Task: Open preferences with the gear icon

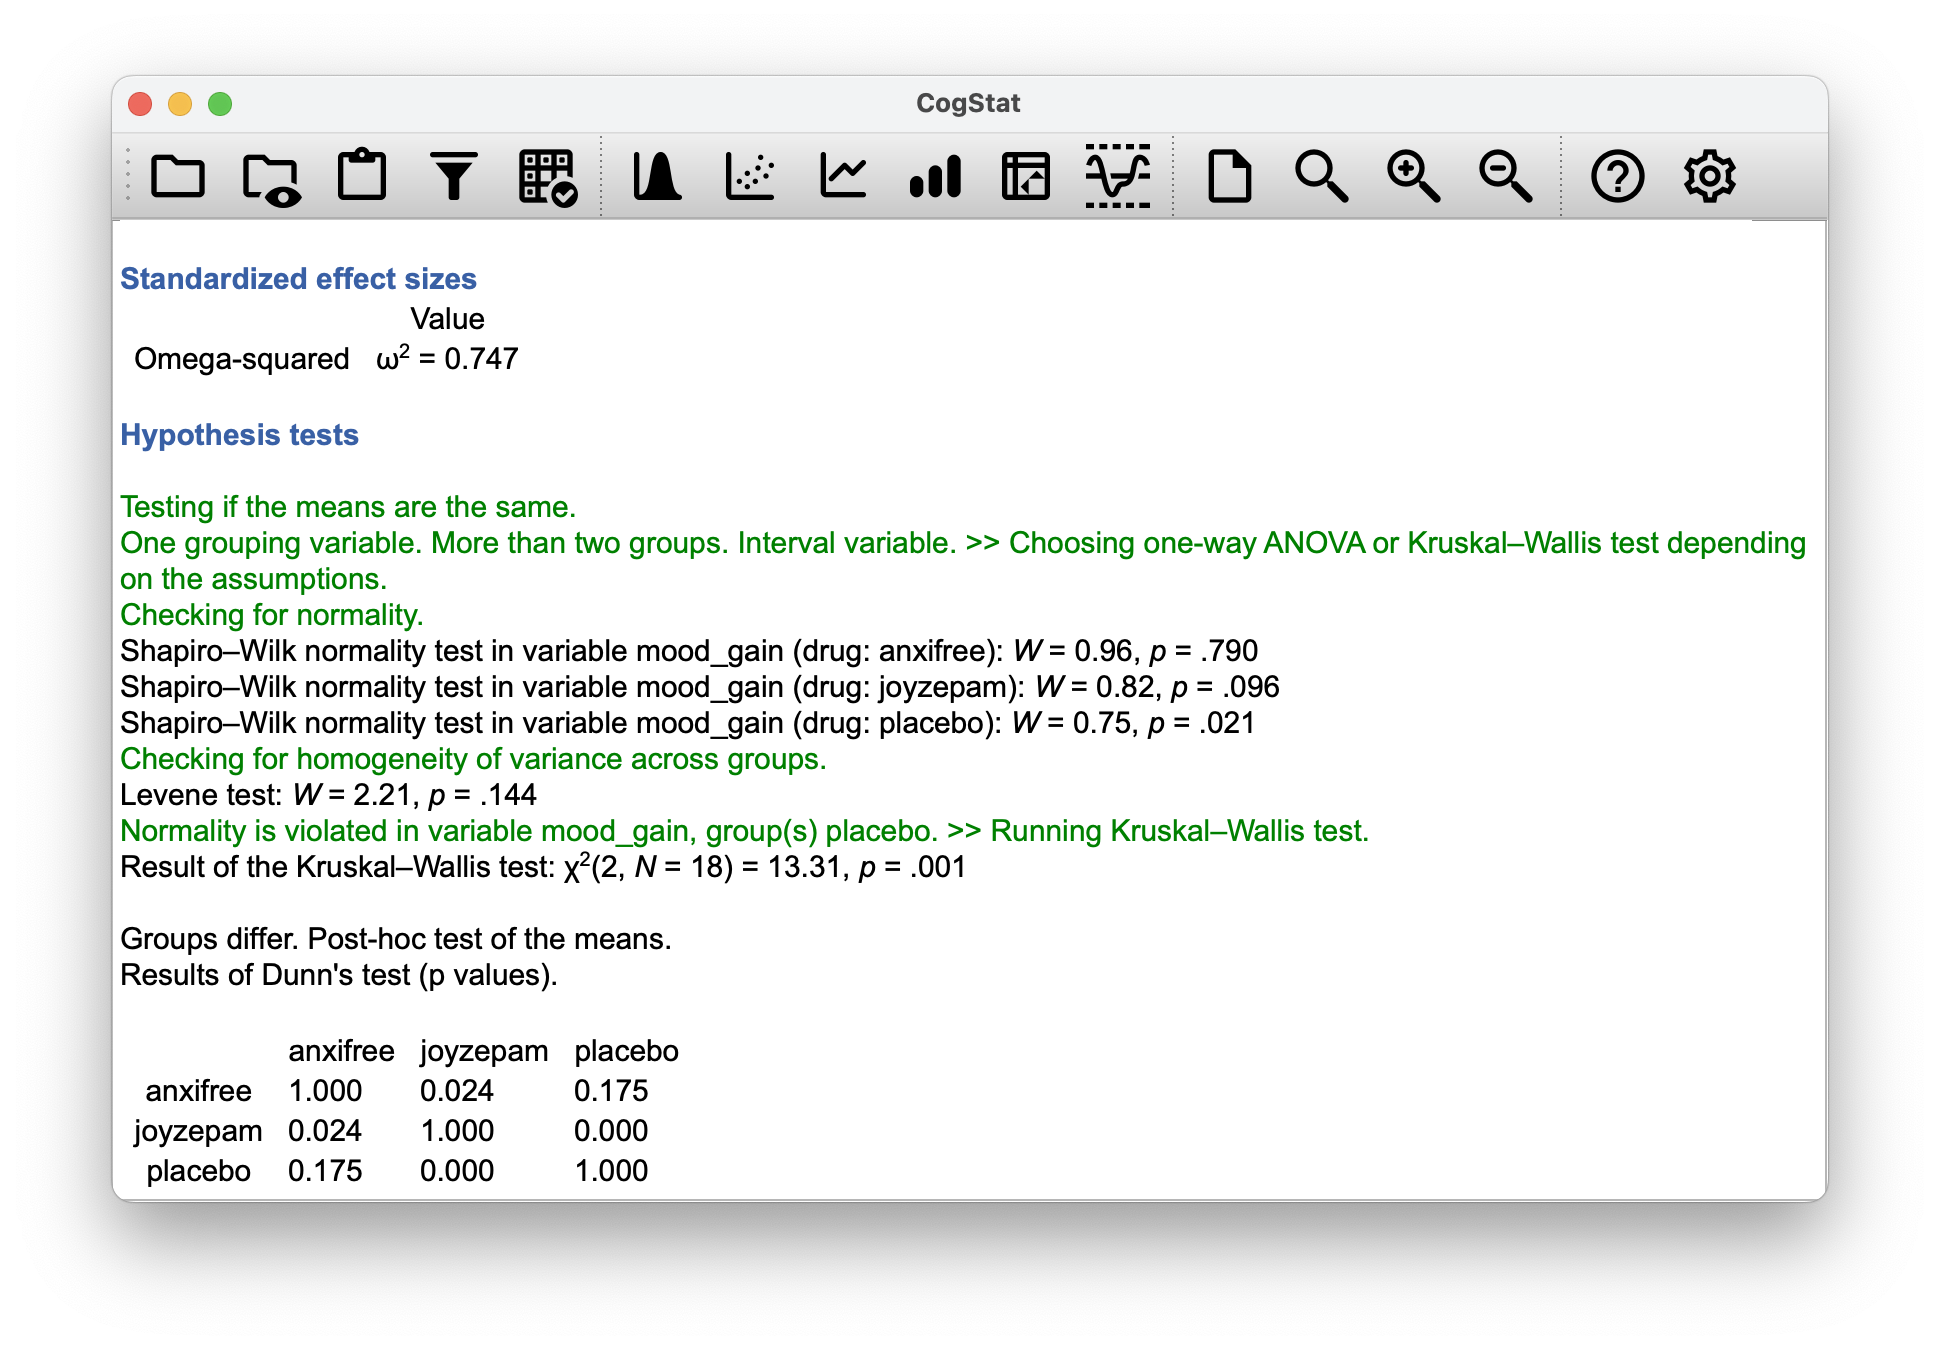Action: 1711,177
